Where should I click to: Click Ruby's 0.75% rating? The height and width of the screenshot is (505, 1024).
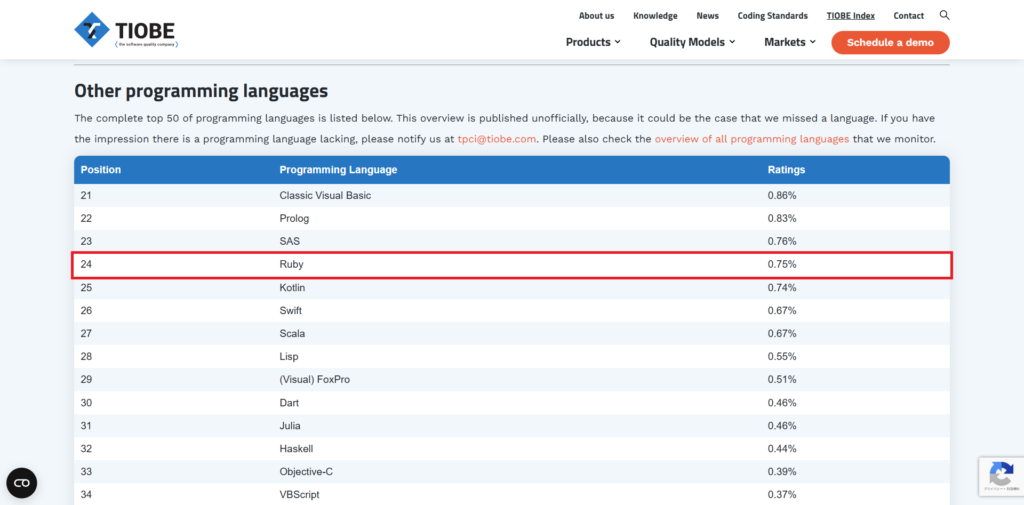click(782, 265)
